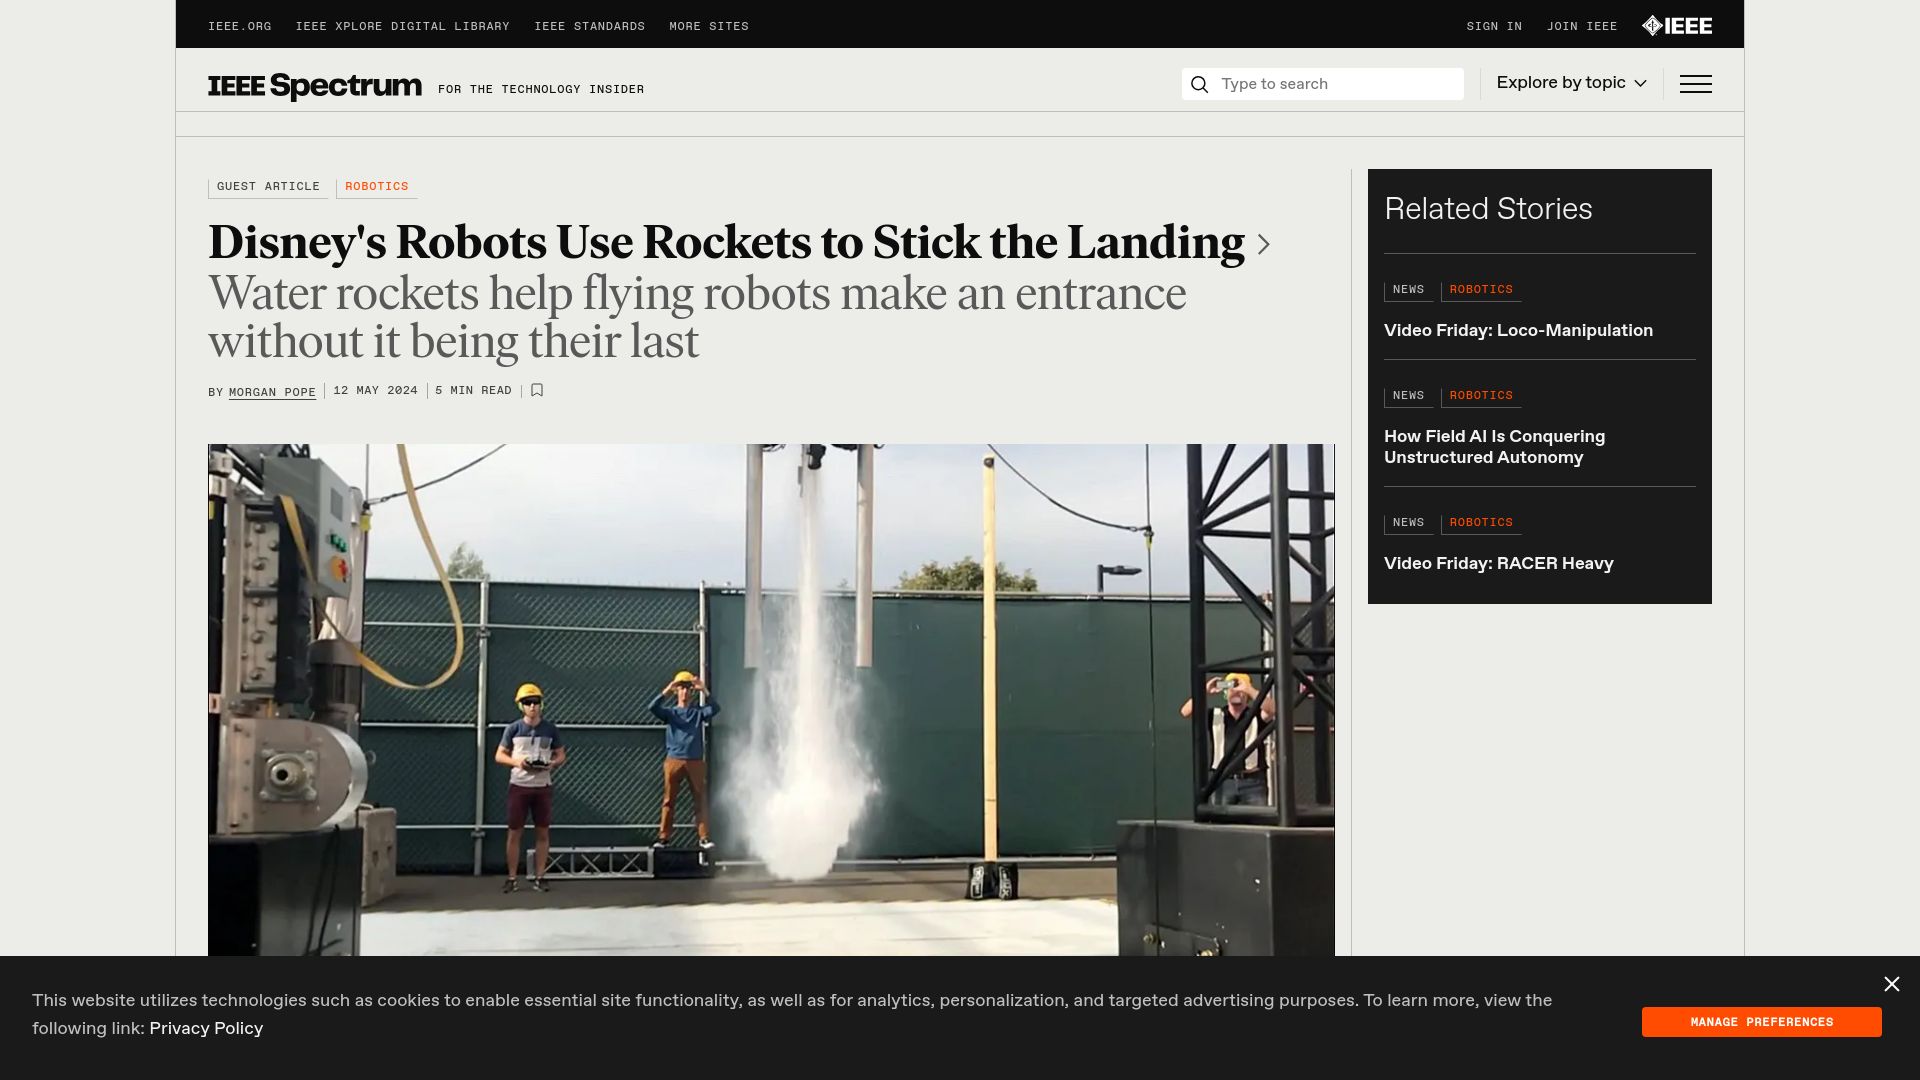Open the hamburger menu icon
This screenshot has height=1080, width=1920.
1695,84
